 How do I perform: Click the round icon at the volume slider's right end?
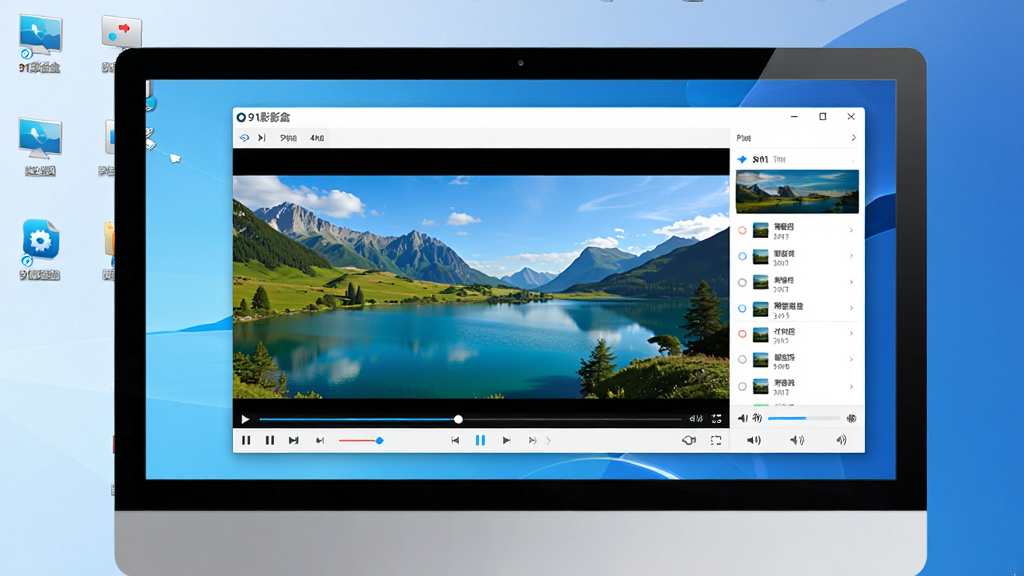coord(852,418)
